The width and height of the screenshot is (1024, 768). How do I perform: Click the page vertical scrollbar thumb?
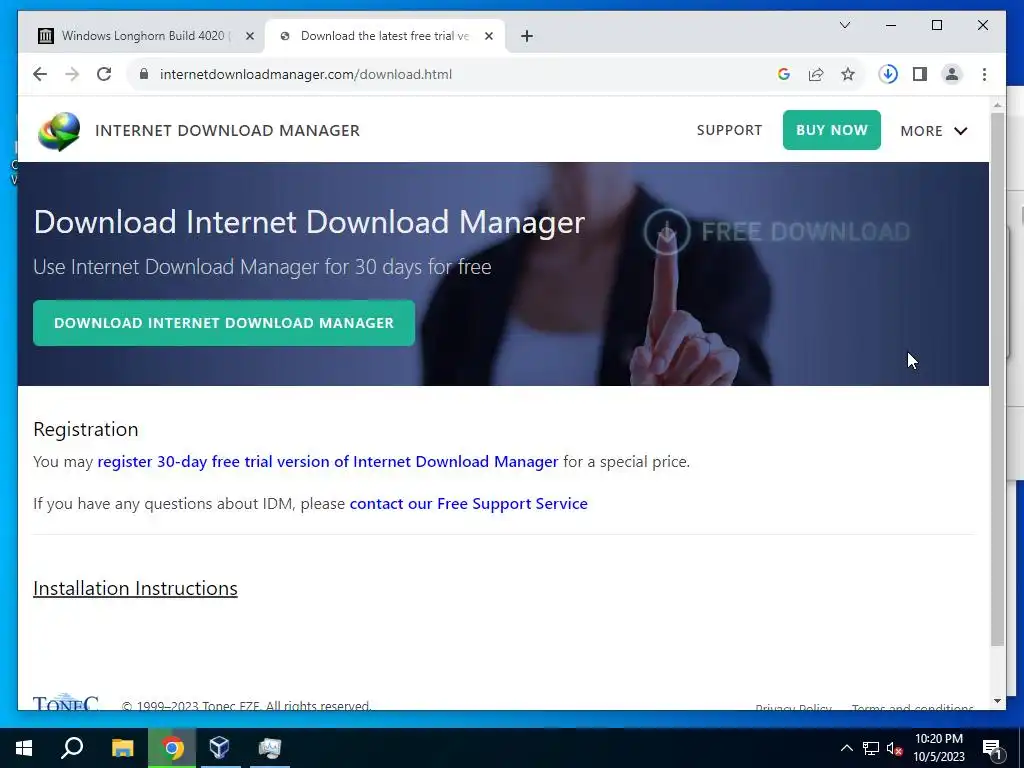[997, 379]
